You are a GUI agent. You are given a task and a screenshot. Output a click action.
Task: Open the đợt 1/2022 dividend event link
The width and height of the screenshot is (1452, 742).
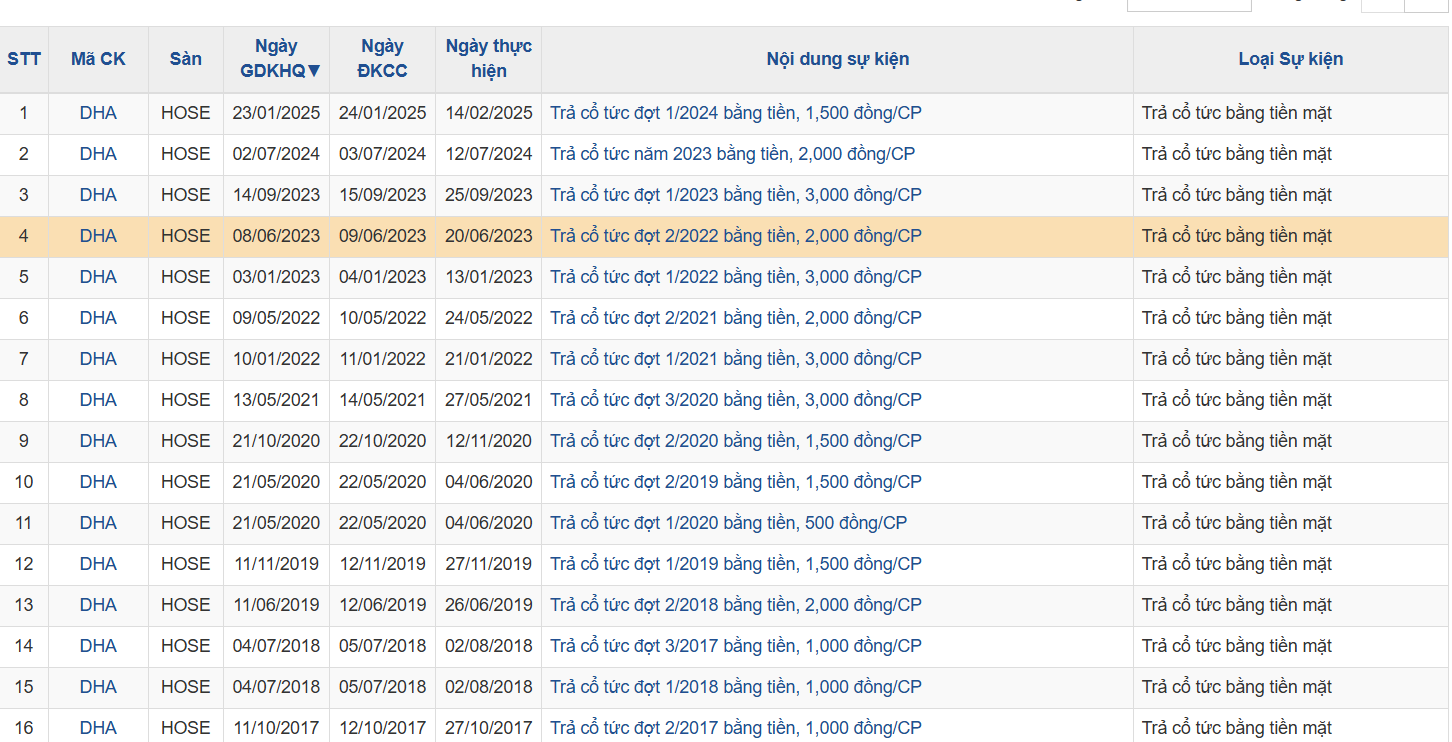click(735, 278)
